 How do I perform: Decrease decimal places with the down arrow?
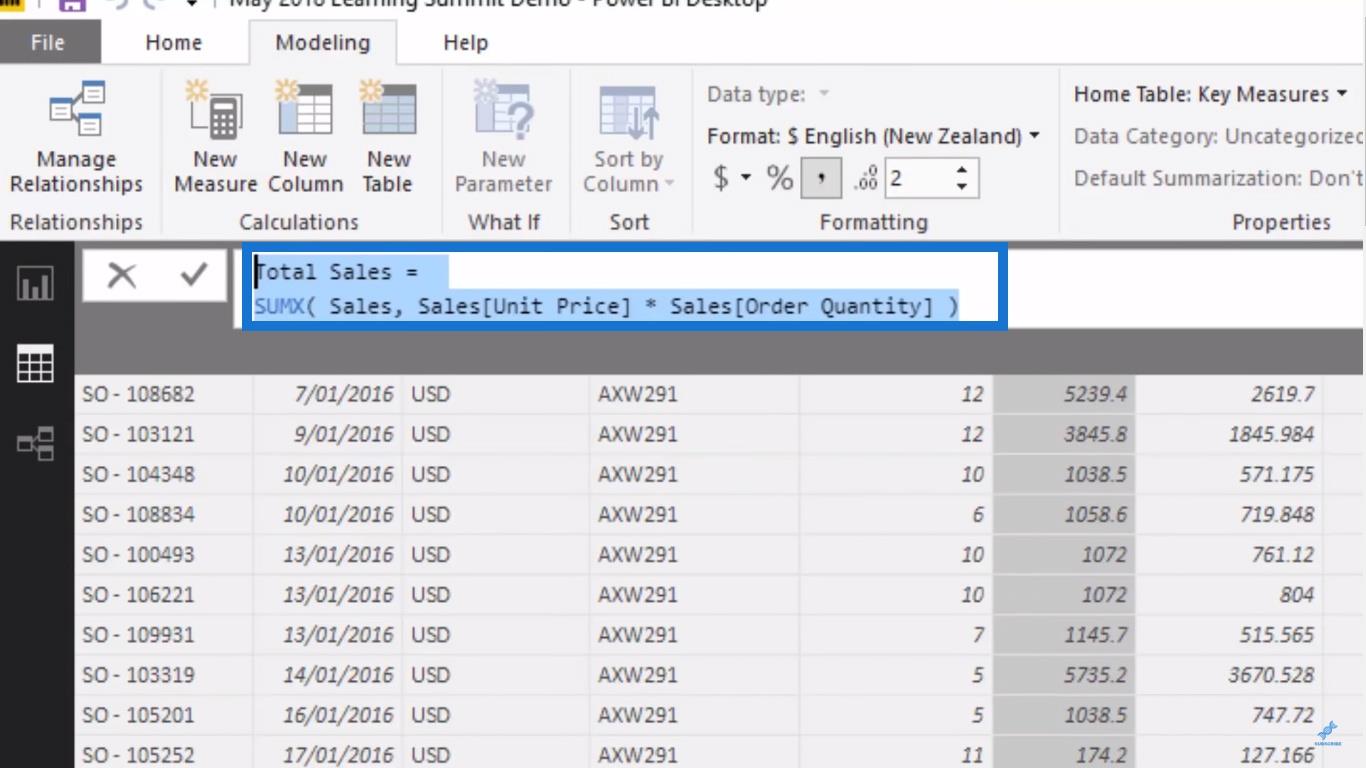pos(961,187)
